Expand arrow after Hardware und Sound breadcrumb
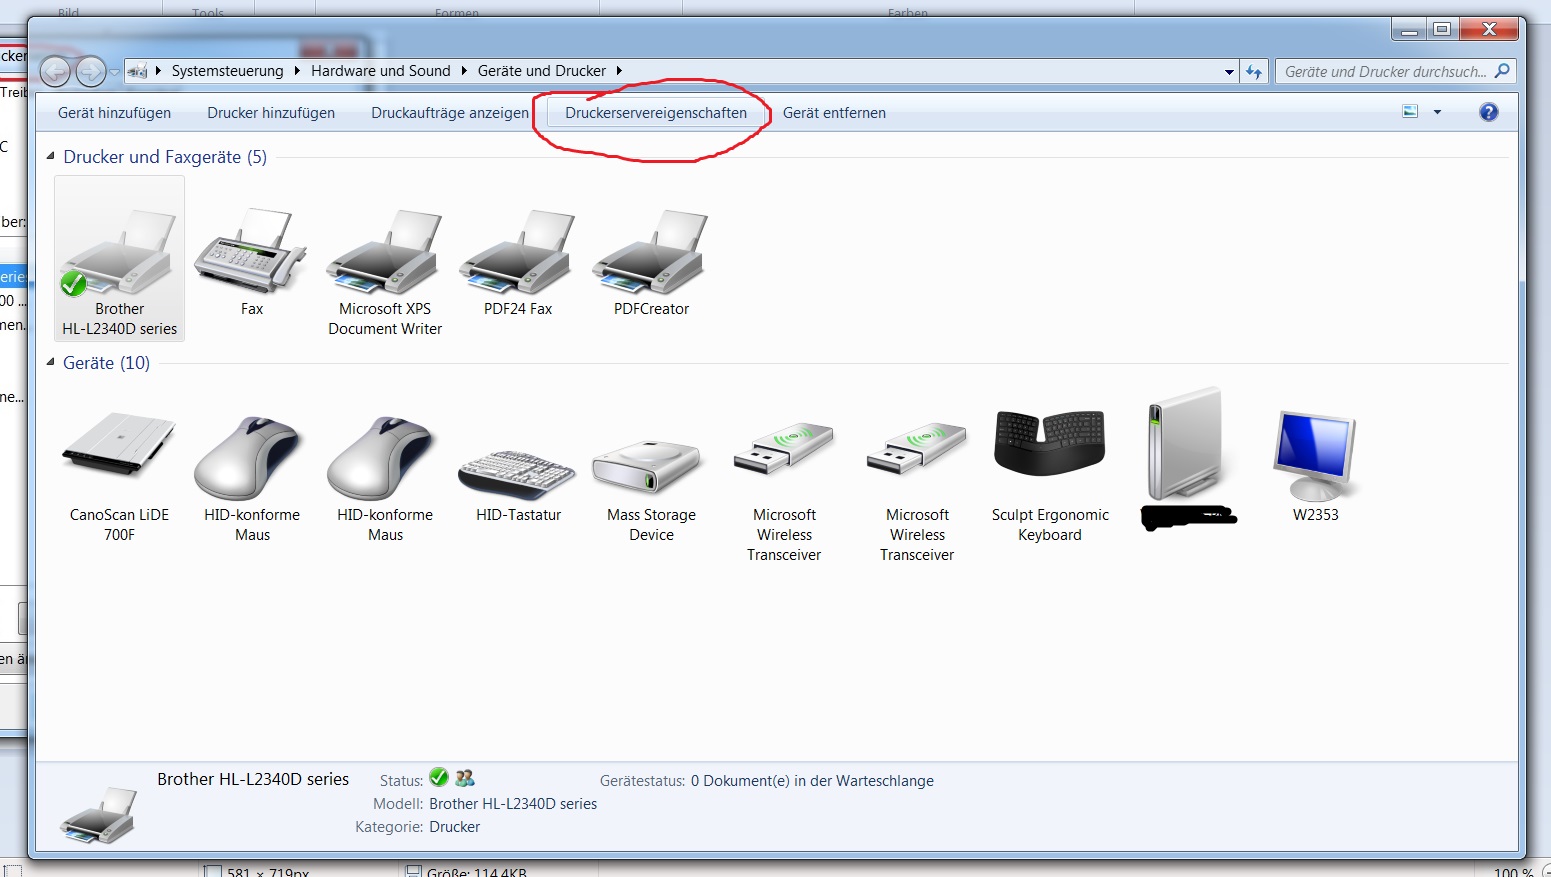 (464, 71)
